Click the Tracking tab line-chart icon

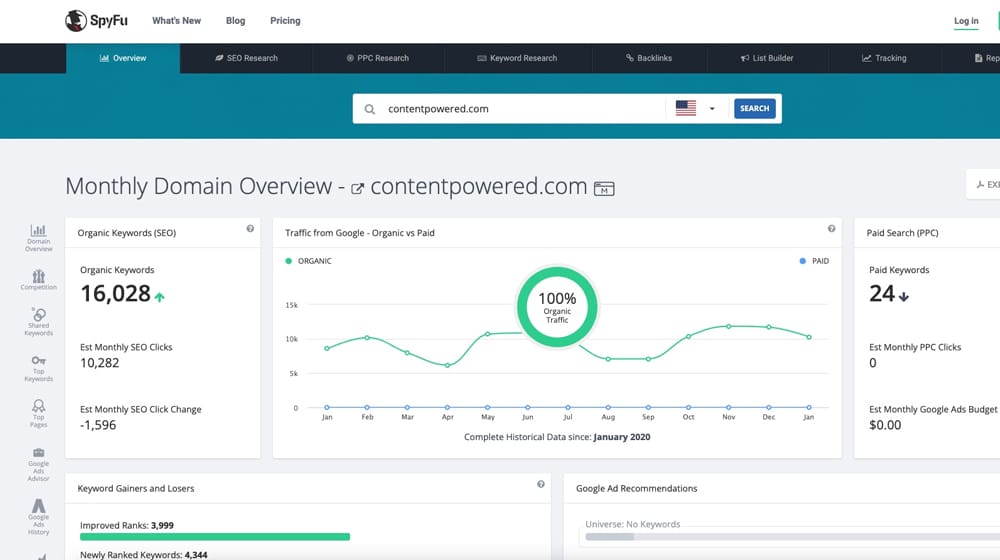866,58
